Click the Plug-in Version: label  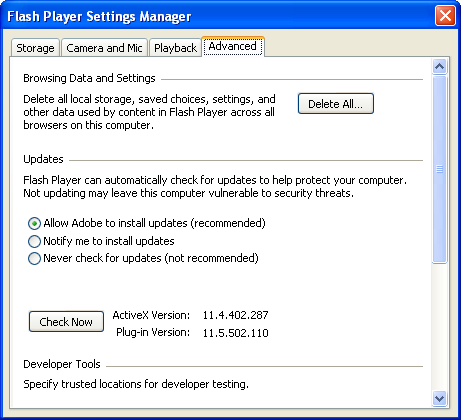coord(153,332)
